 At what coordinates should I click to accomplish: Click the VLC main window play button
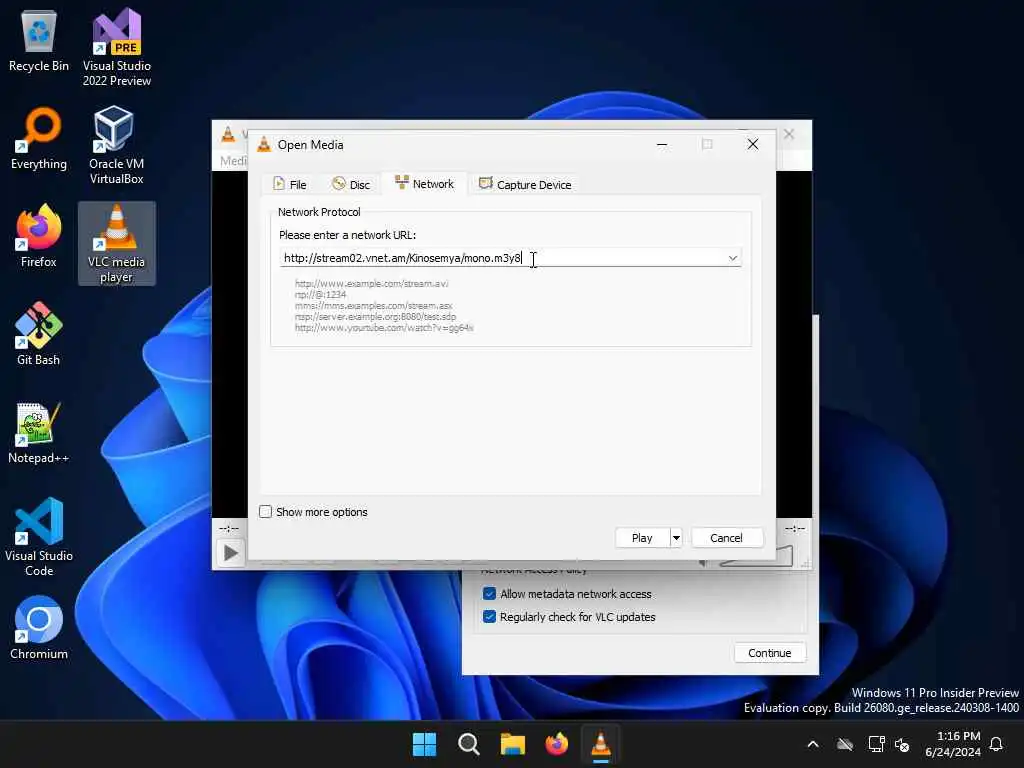point(231,553)
